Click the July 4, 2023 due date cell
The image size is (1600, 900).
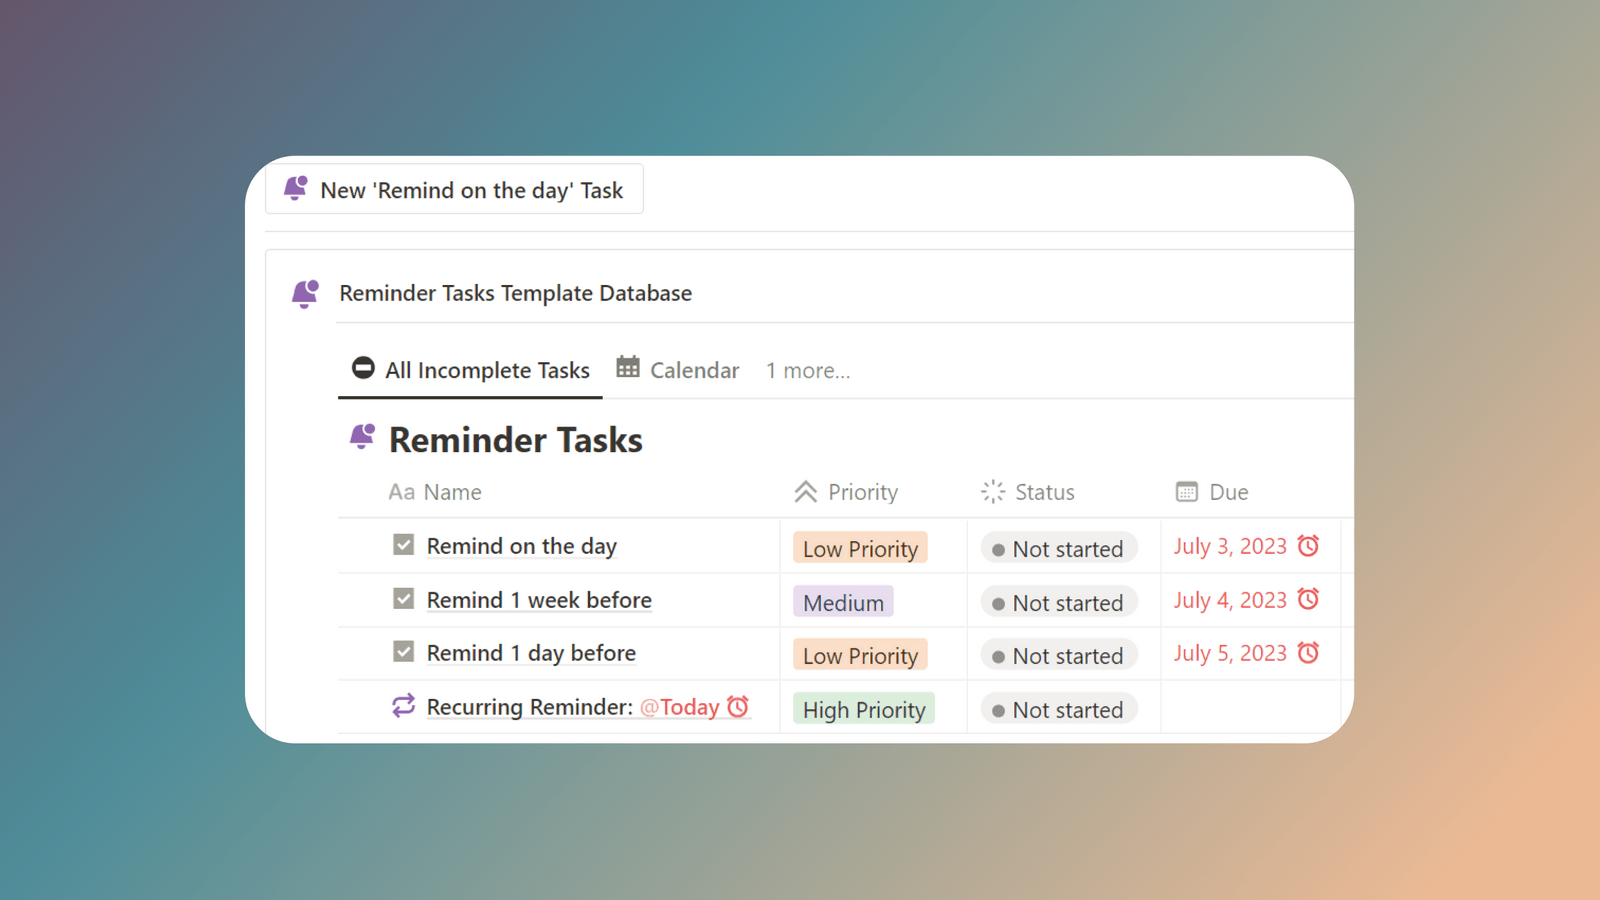coord(1230,599)
